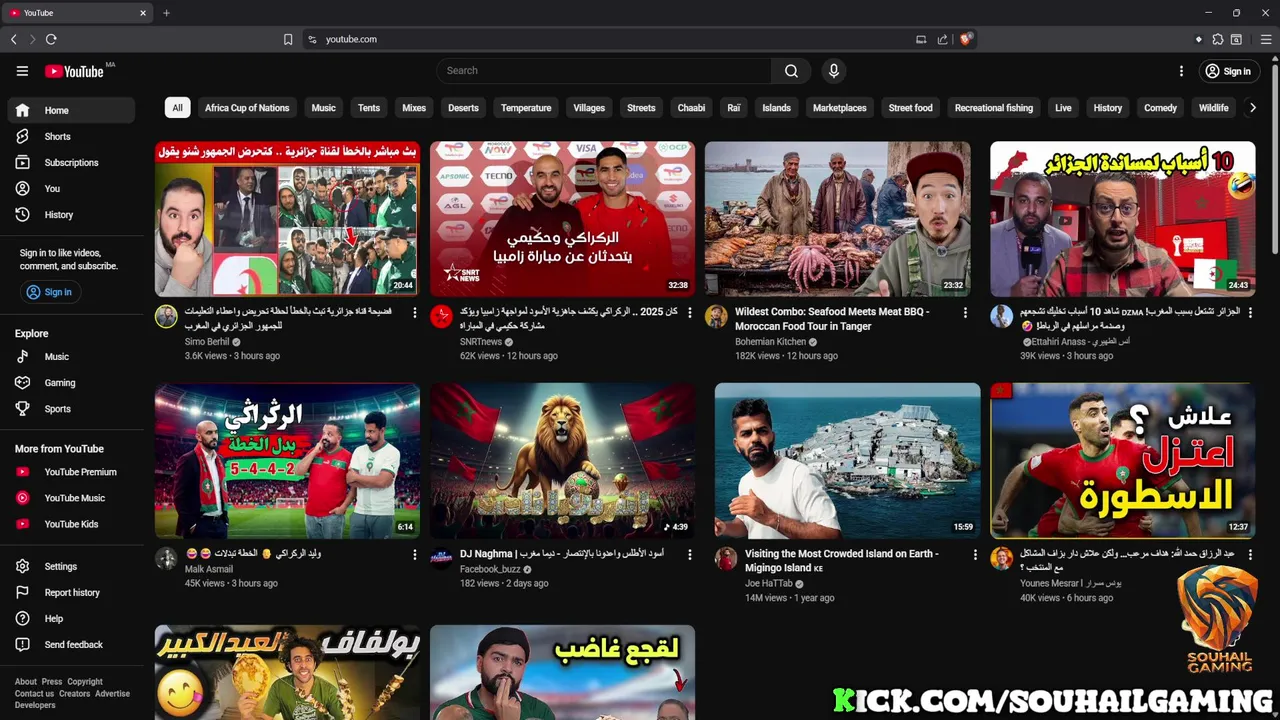This screenshot has width=1280, height=720.
Task: Open Gaming under Explore
Action: [x=71, y=382]
